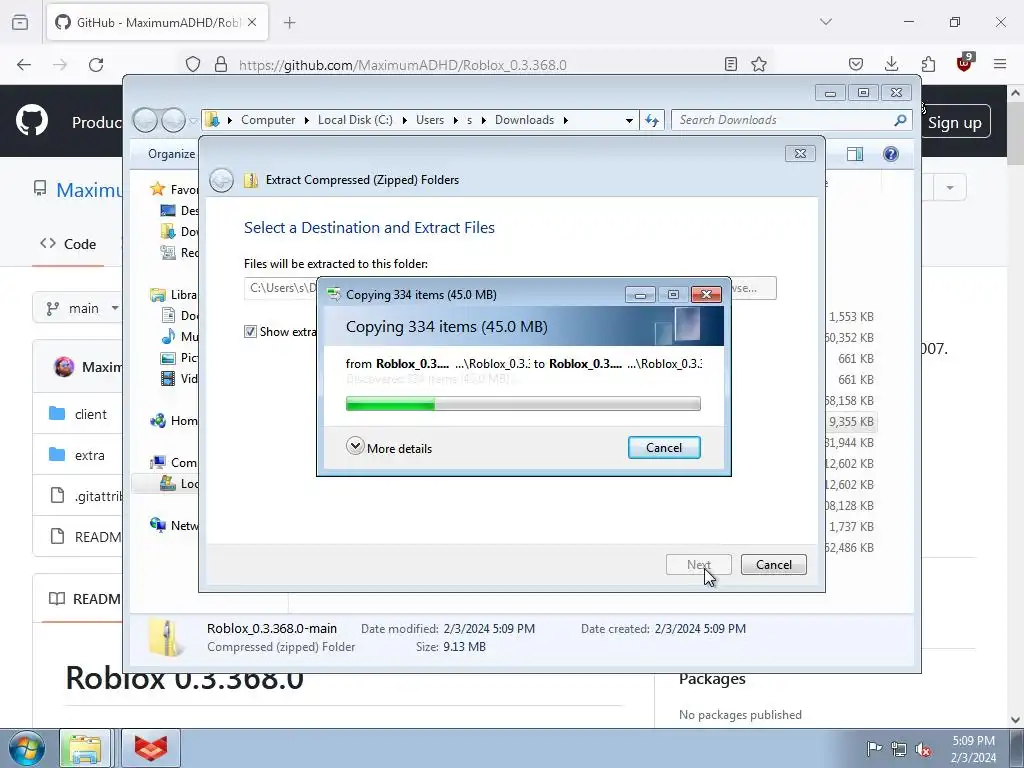Open the main branch dropdown
The image size is (1024, 768).
coord(78,308)
